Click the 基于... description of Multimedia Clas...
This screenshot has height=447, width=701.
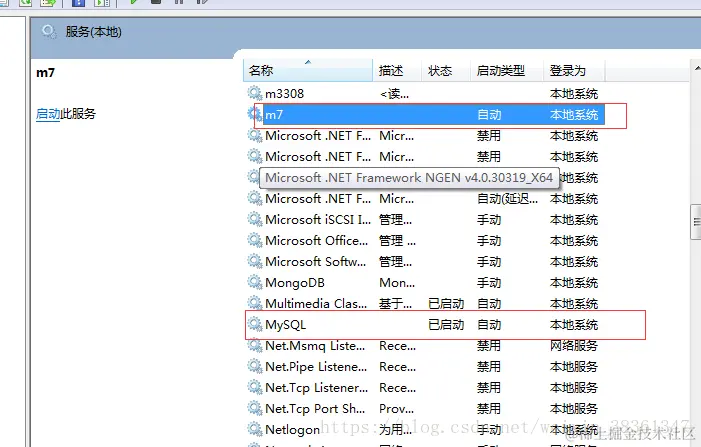(x=396, y=304)
